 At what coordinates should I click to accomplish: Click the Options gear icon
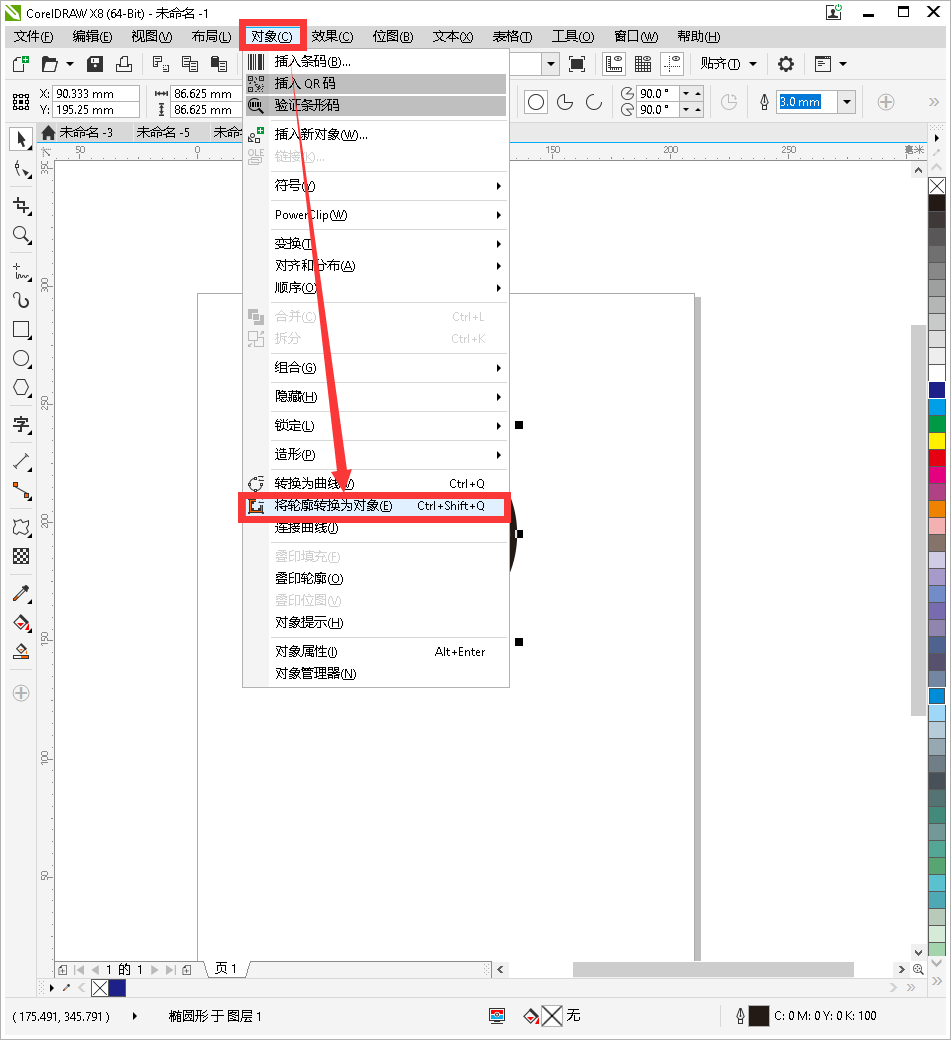click(x=786, y=64)
